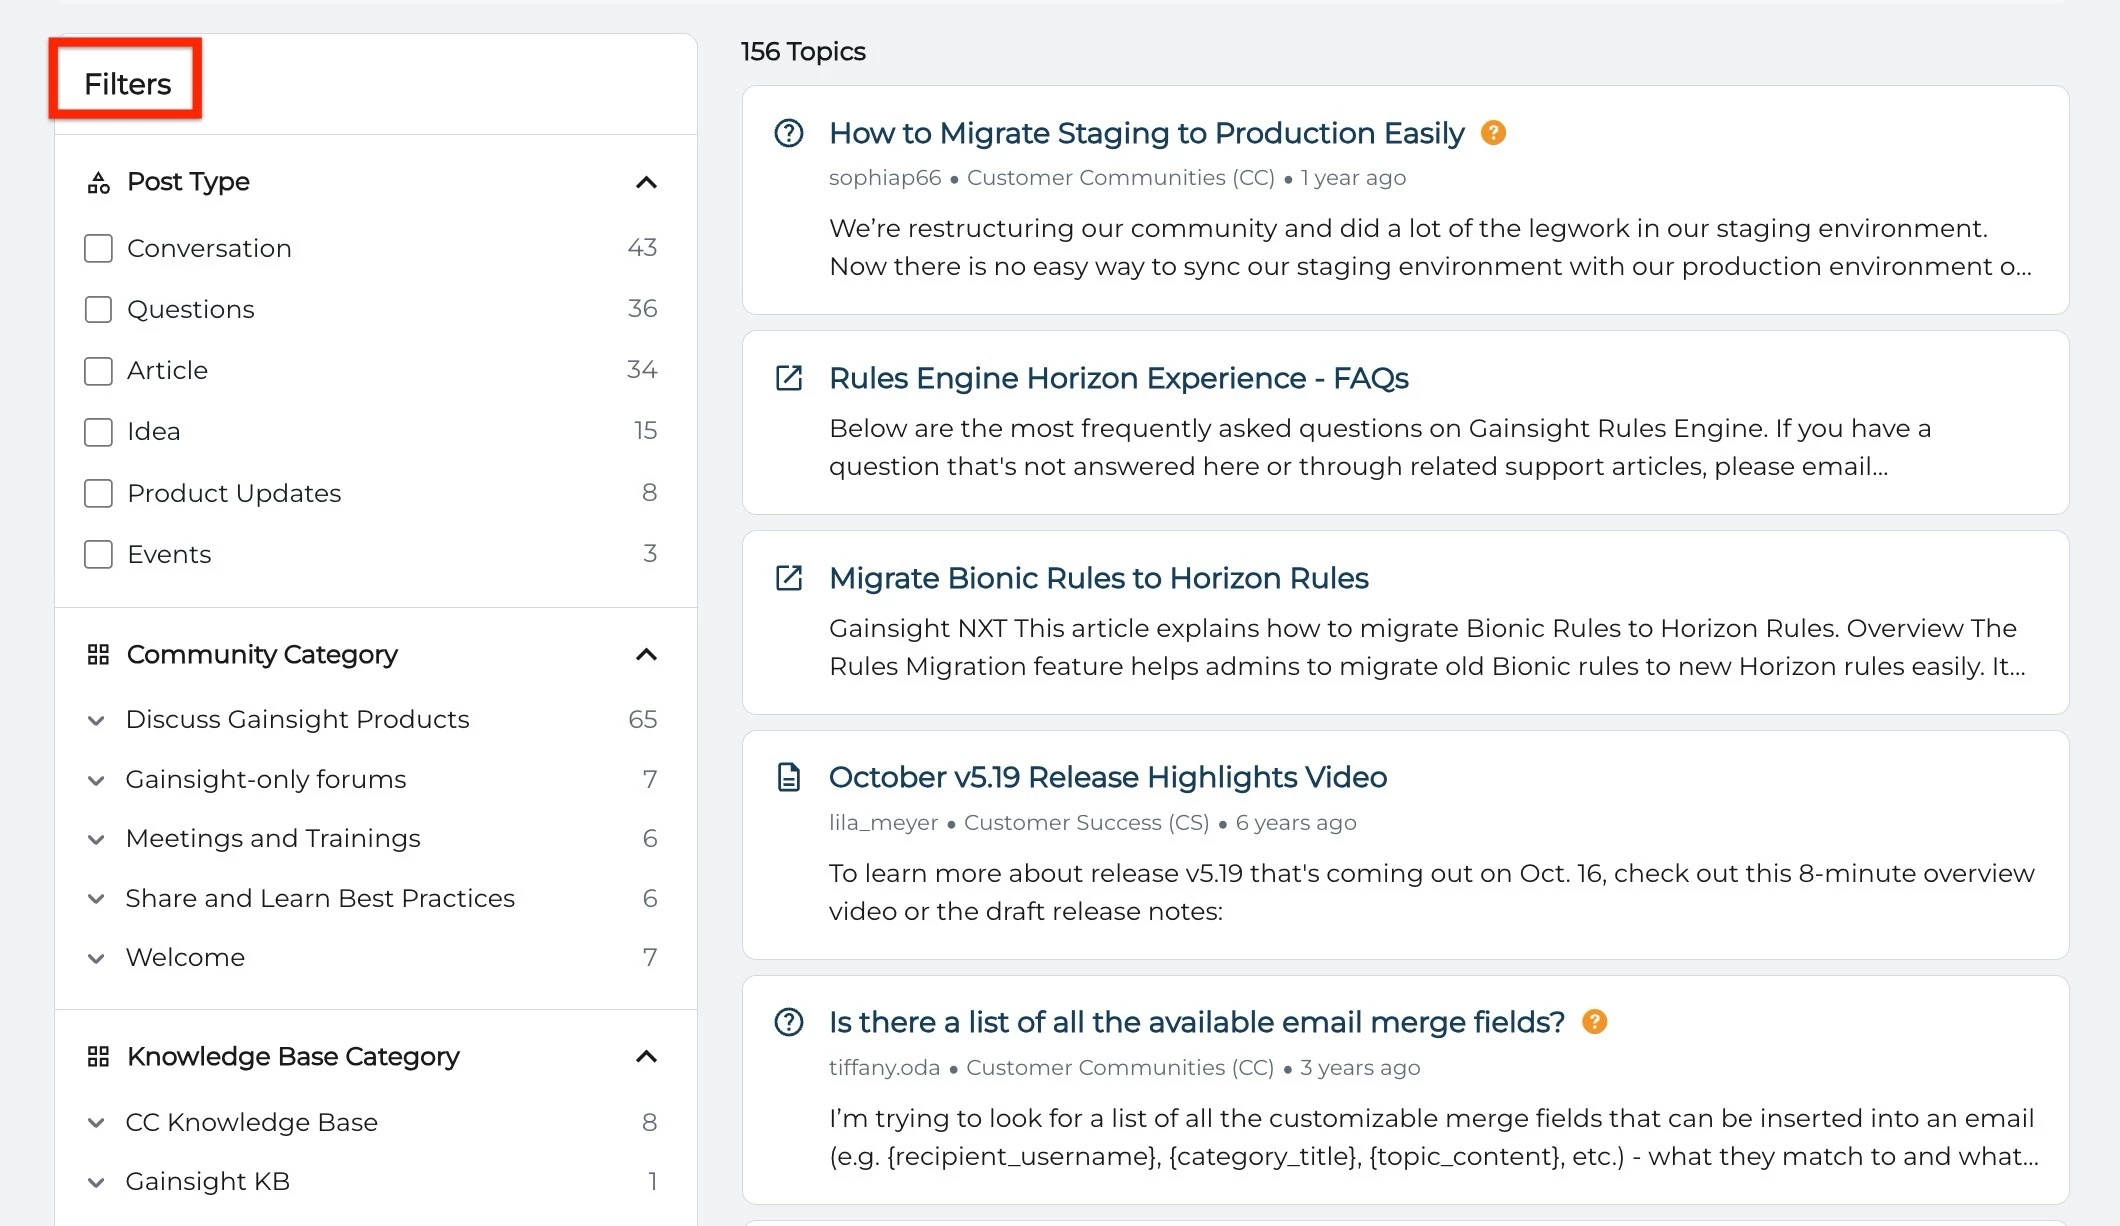
Task: Click Post Type shapes icon
Action: (x=98, y=182)
